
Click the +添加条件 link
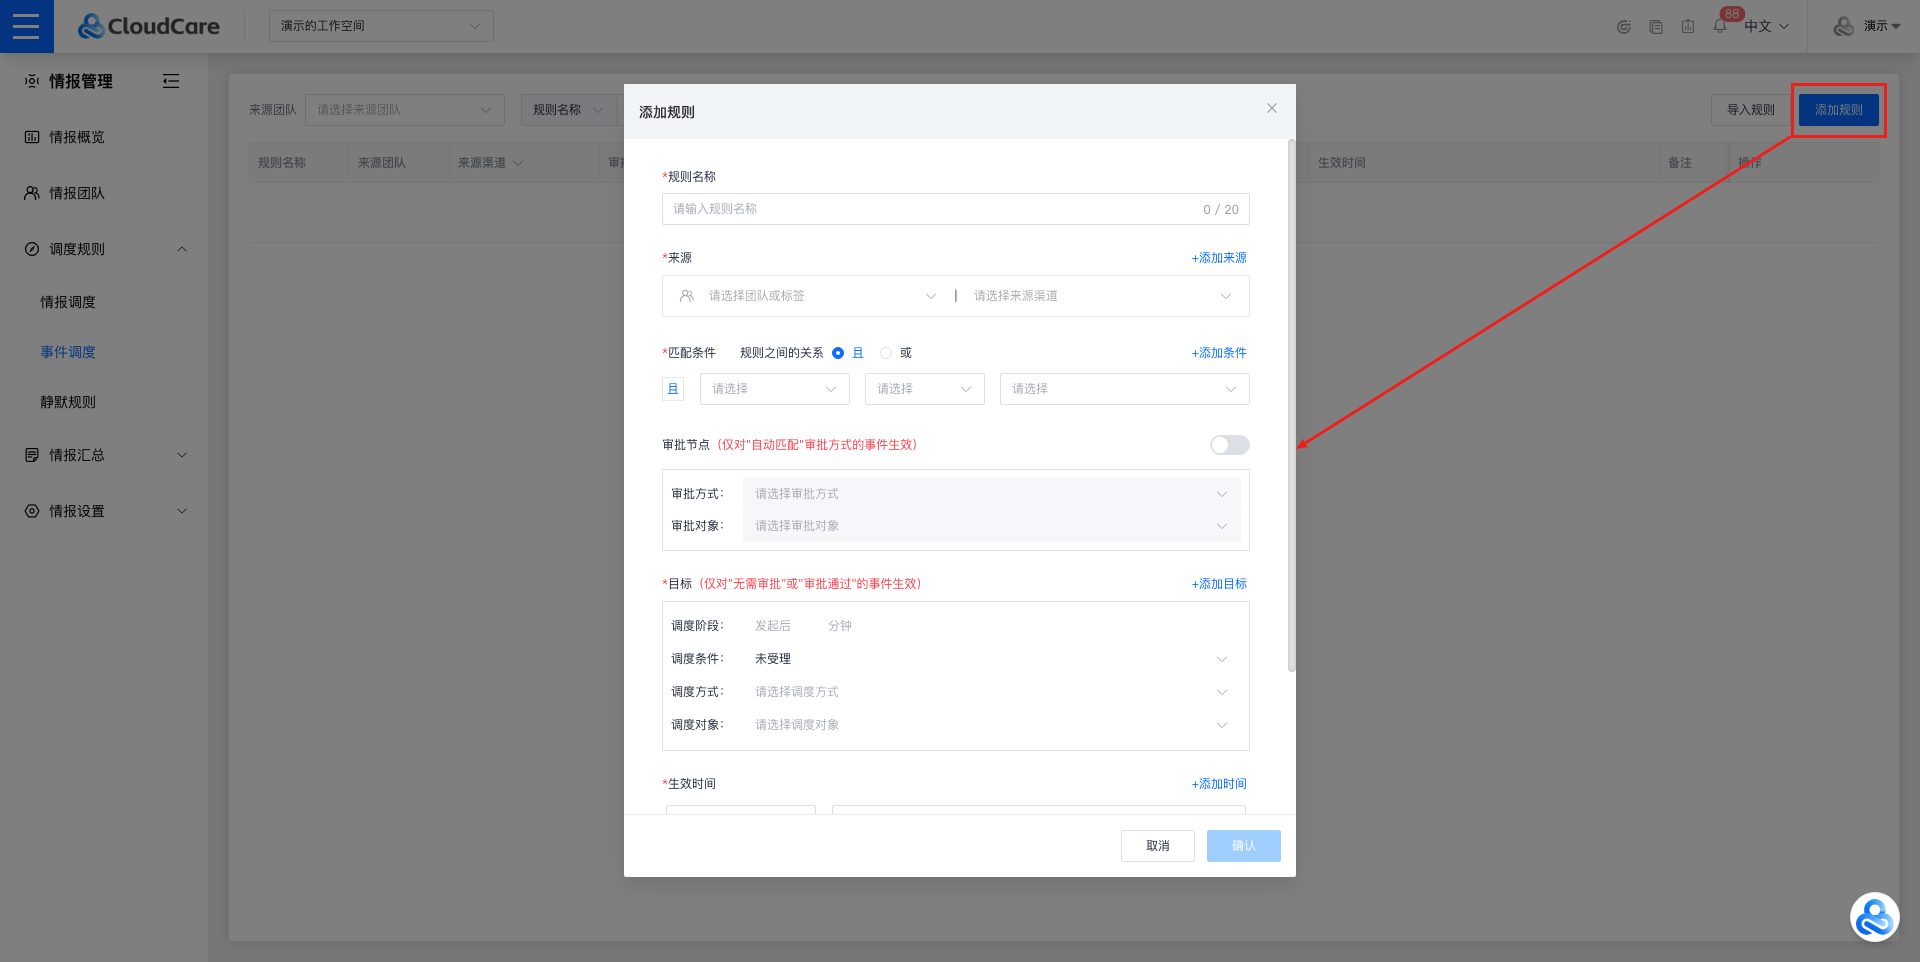[x=1219, y=353]
